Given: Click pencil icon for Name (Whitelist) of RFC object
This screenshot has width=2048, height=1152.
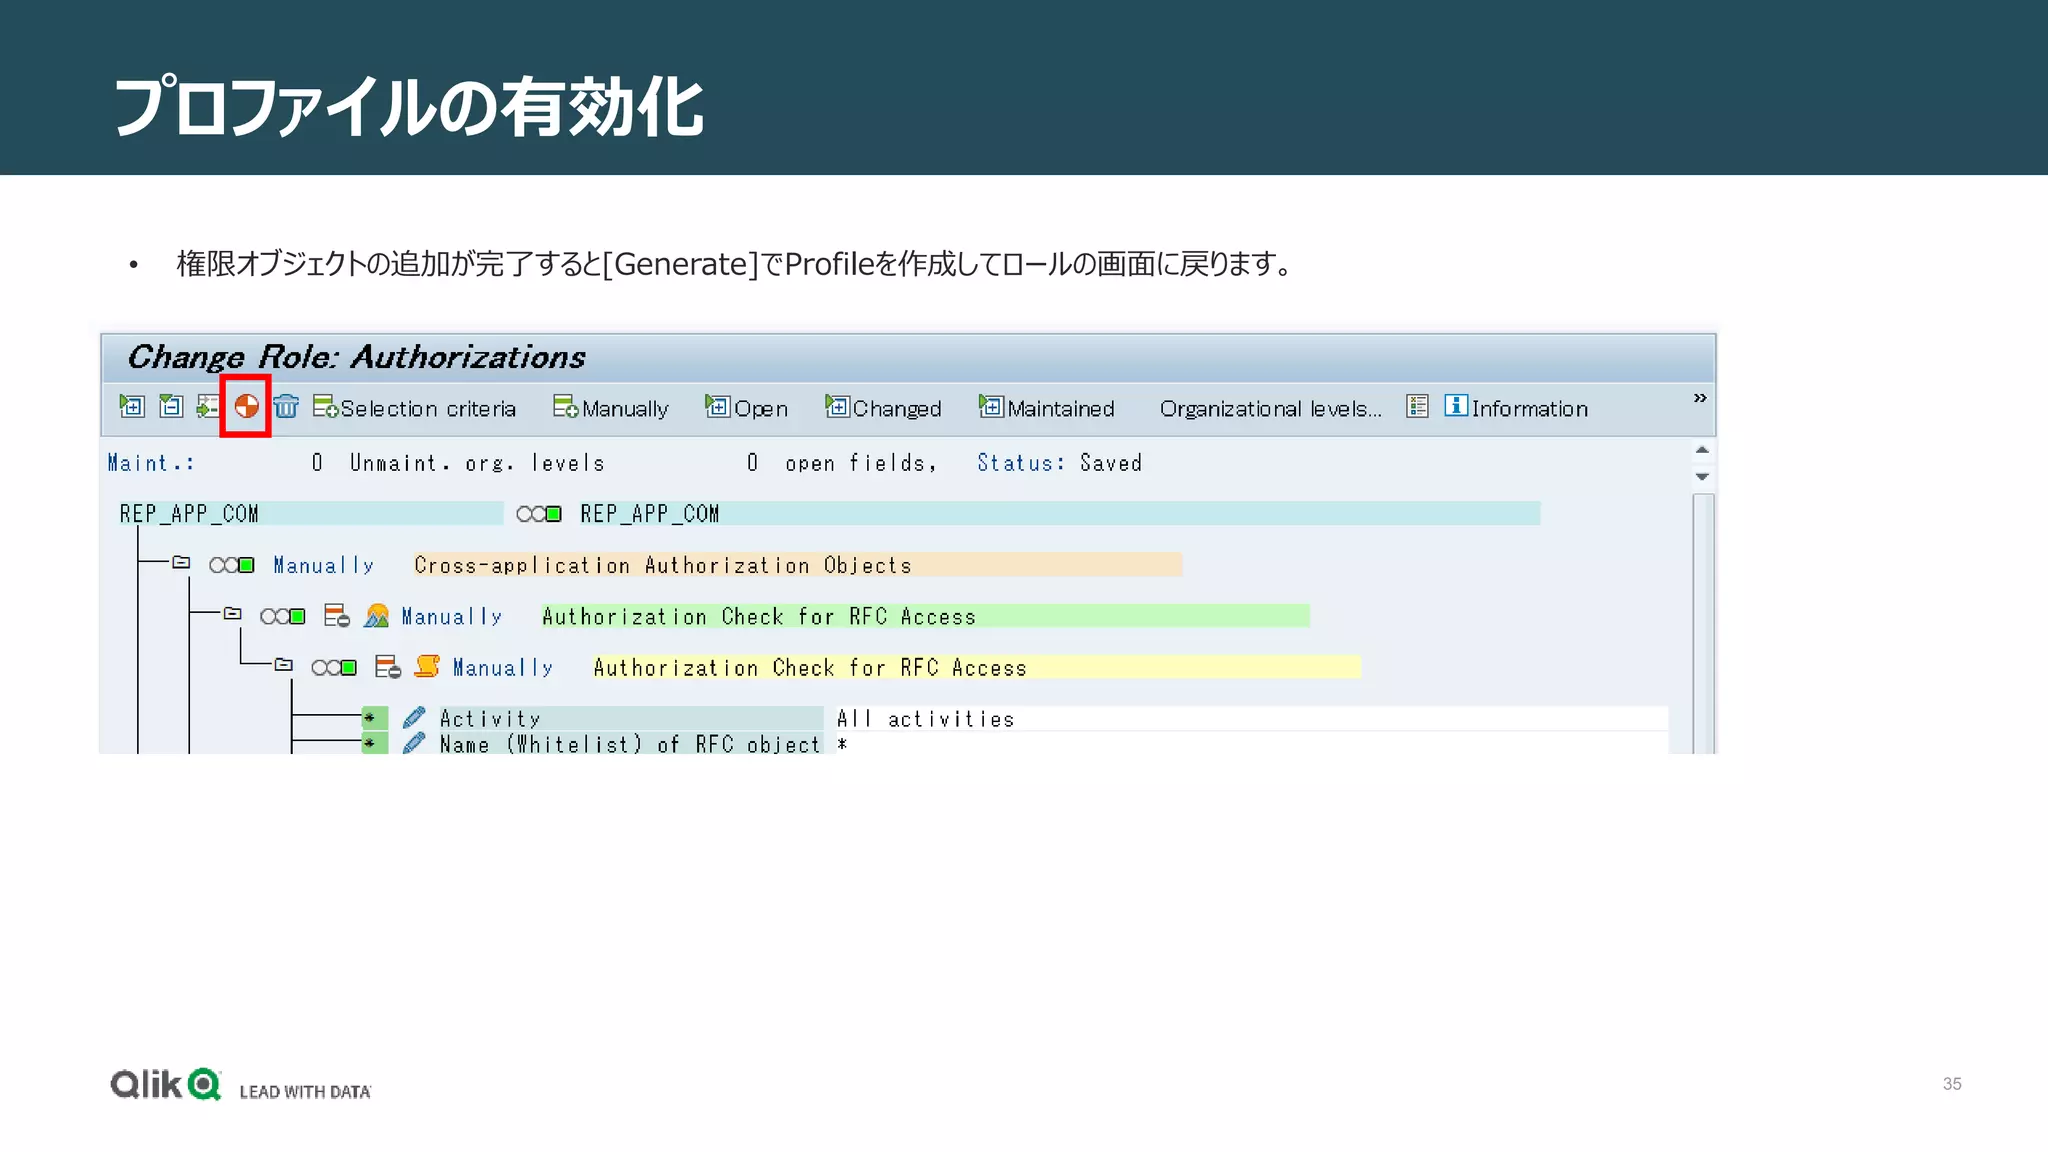Looking at the screenshot, I should tap(414, 743).
